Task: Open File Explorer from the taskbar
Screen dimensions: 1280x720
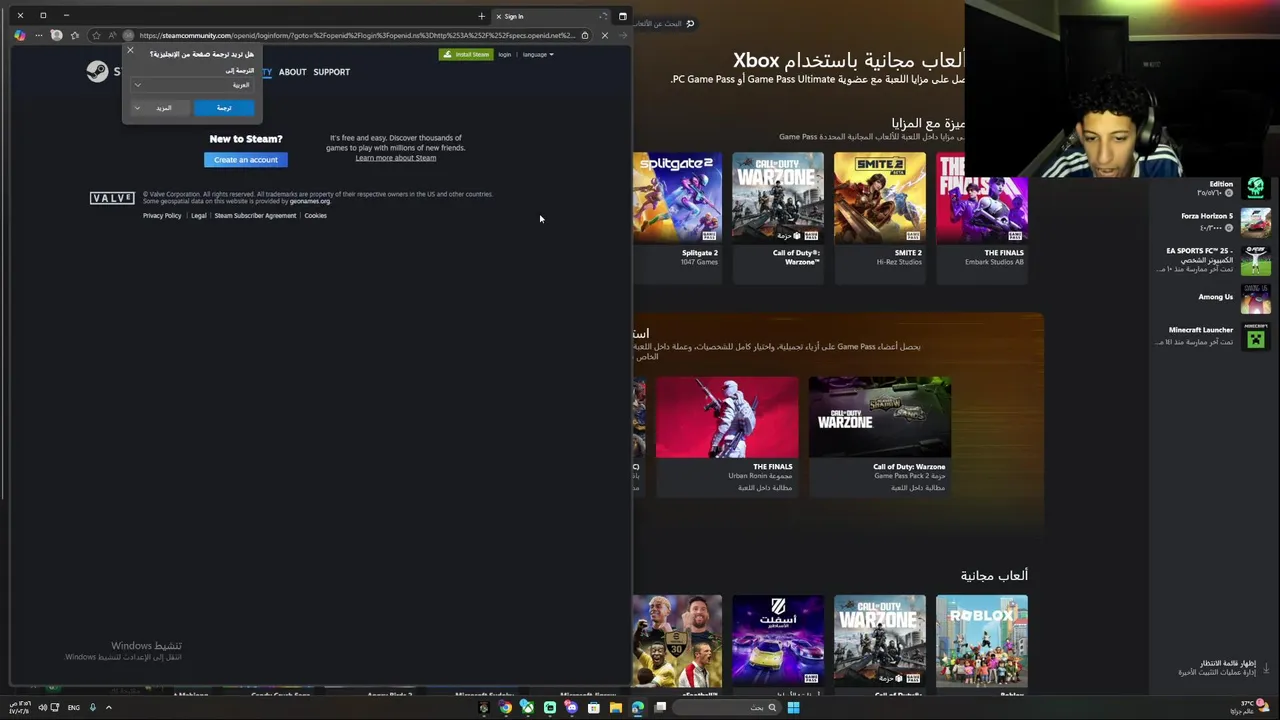Action: 616,707
